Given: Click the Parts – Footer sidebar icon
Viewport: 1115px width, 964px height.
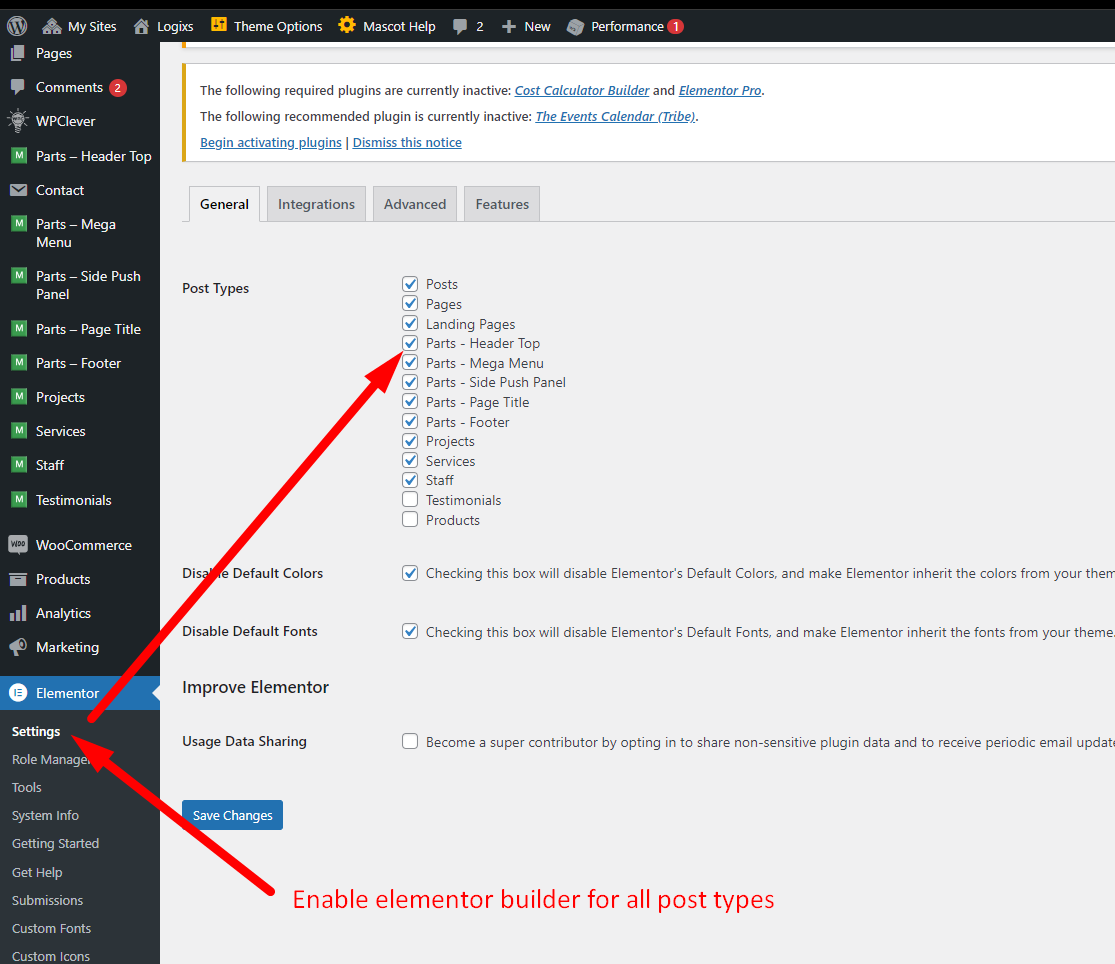Looking at the screenshot, I should click(x=19, y=362).
